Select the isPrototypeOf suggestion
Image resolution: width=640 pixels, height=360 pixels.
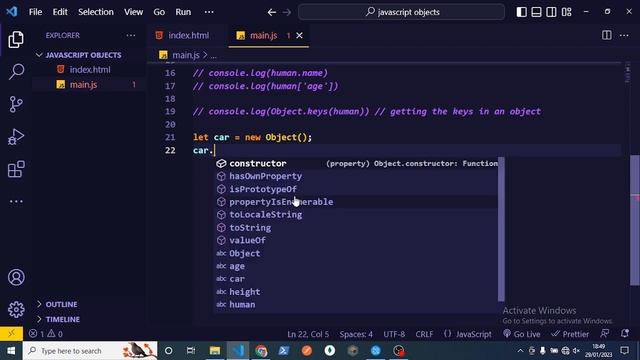pos(356,189)
